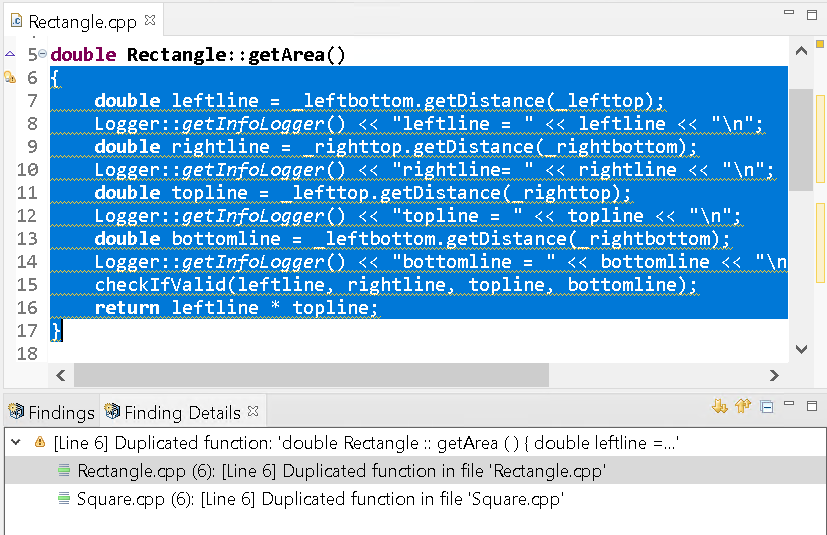Click the override indicator triangle at line 5

pyautogui.click(x=10, y=54)
